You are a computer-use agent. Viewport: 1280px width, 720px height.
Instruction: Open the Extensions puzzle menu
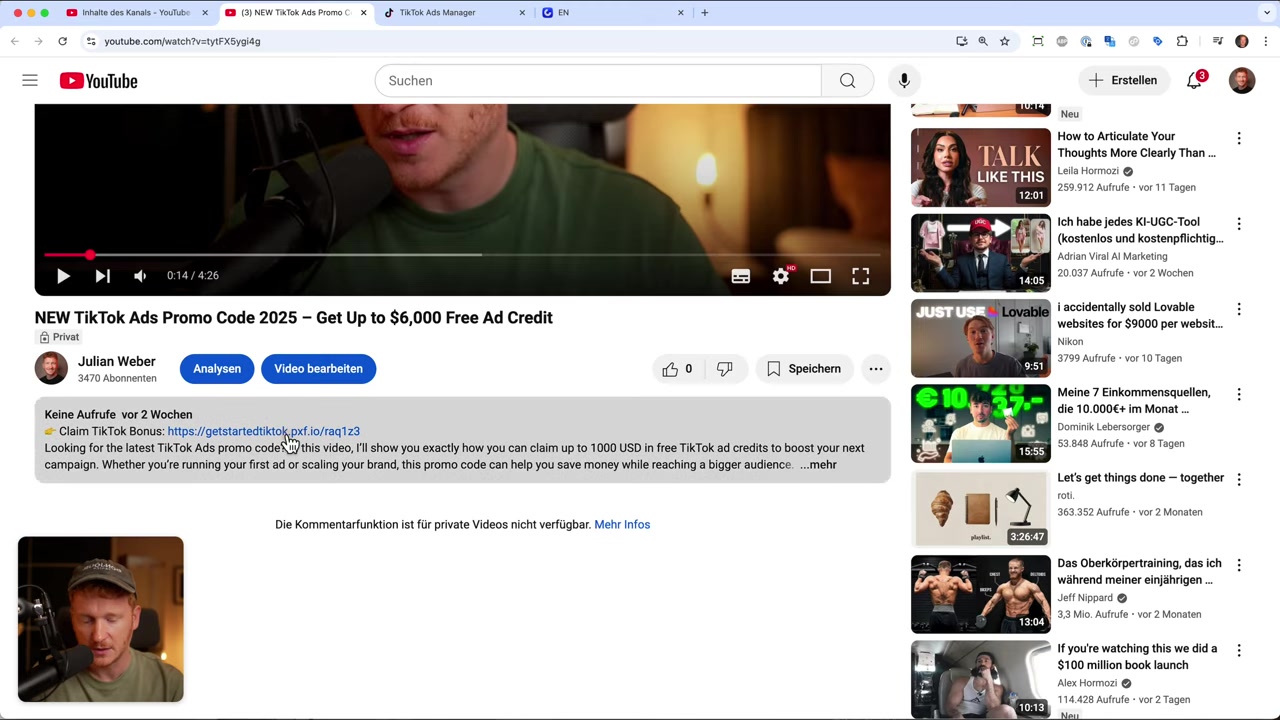tap(1182, 41)
